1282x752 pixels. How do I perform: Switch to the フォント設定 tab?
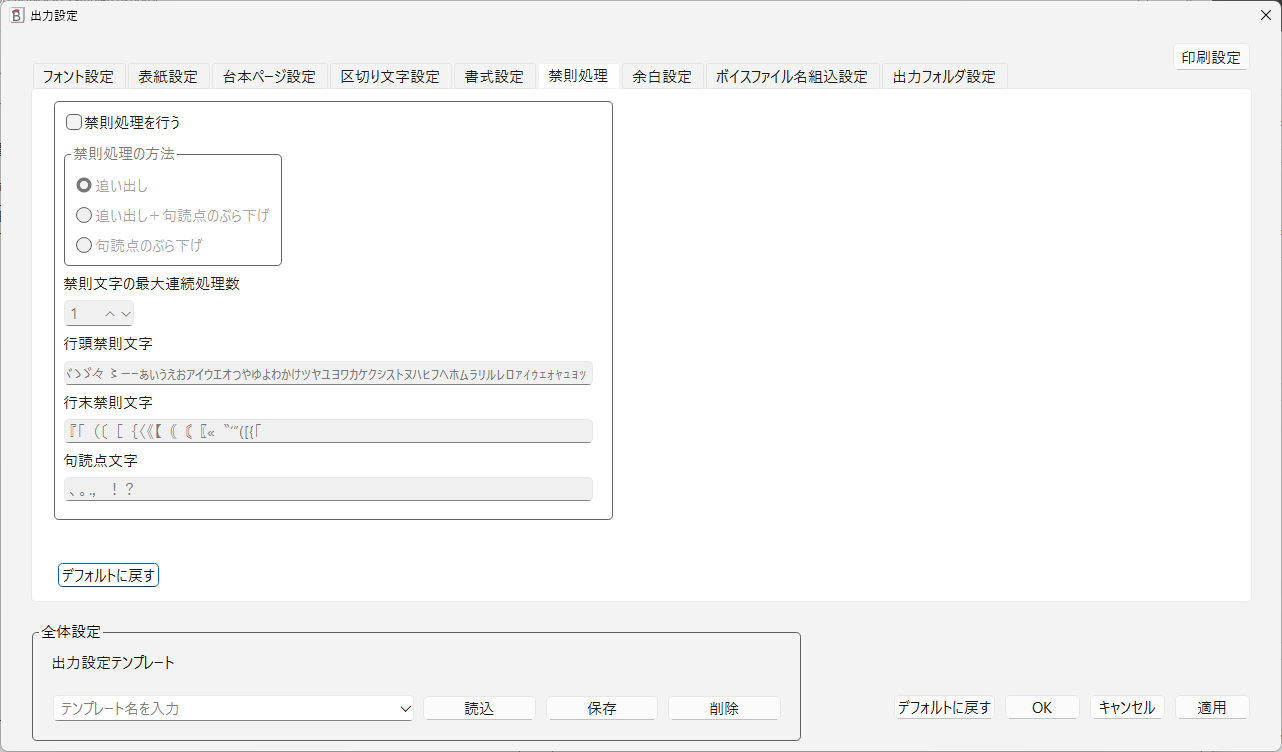pos(78,75)
